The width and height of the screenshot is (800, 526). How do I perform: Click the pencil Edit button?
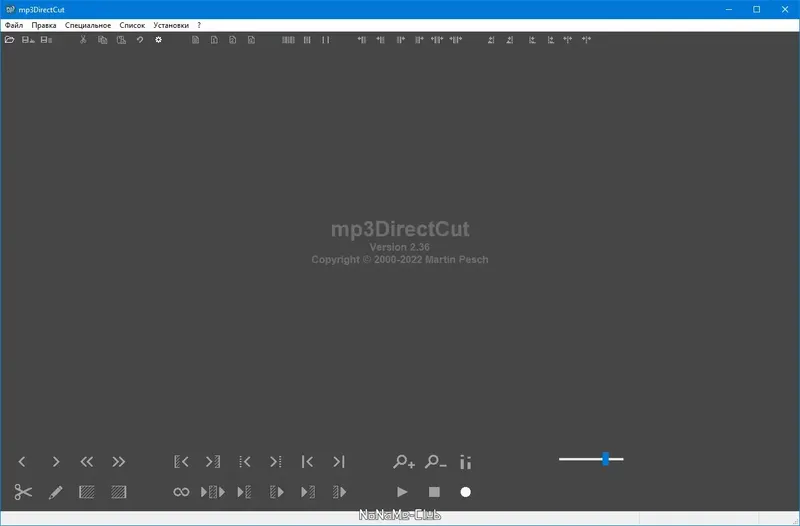click(x=56, y=492)
